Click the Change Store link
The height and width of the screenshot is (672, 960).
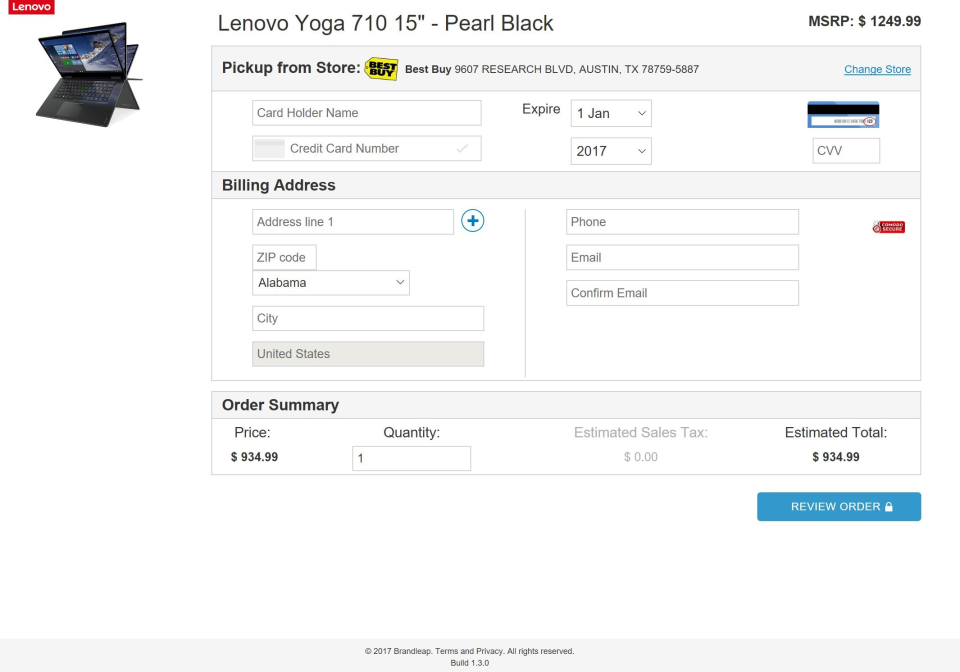coord(877,69)
